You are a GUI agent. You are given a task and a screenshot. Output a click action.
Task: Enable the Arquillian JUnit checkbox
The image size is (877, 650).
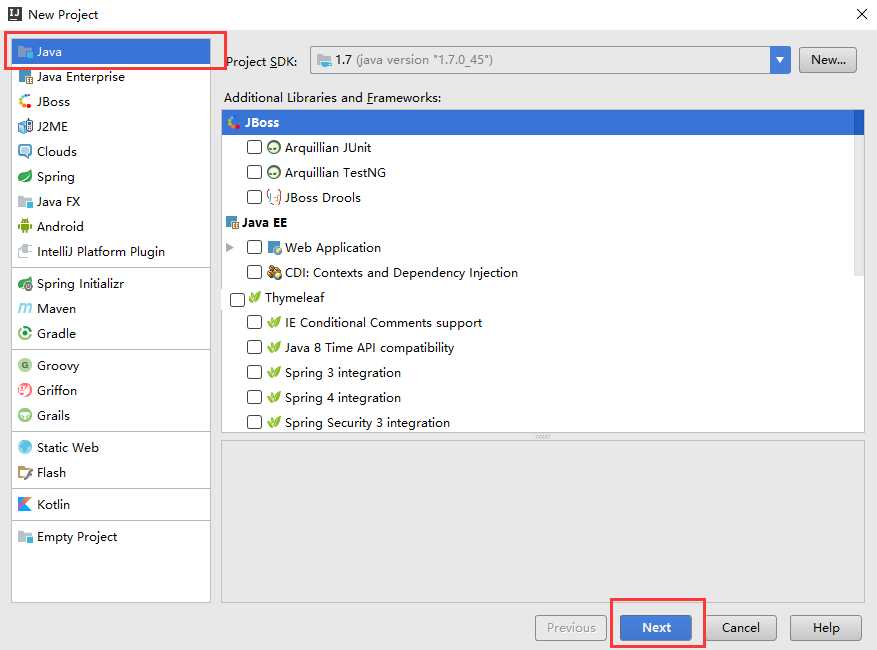click(254, 147)
